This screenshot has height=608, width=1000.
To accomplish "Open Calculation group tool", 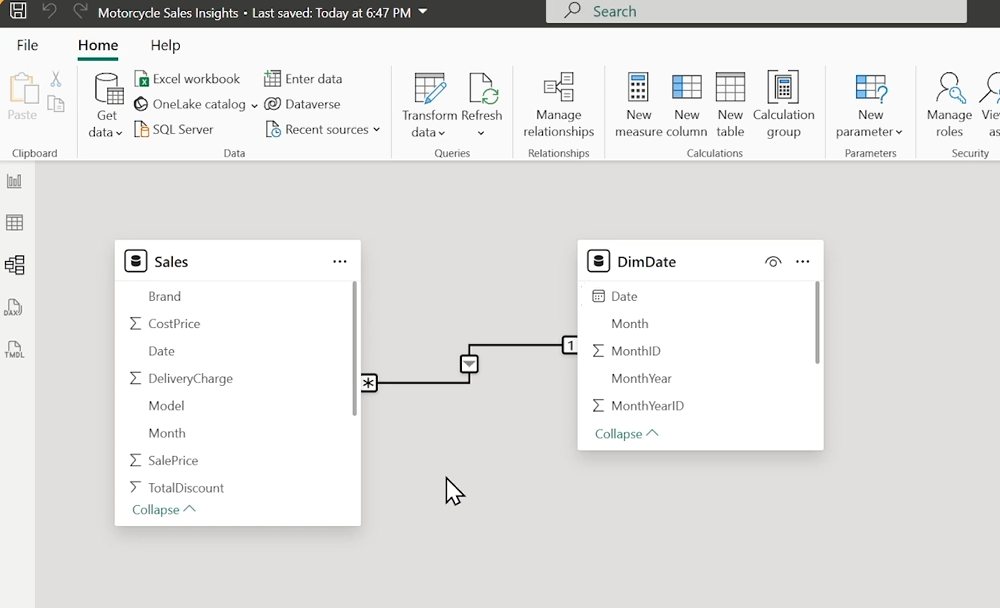I will point(783,105).
